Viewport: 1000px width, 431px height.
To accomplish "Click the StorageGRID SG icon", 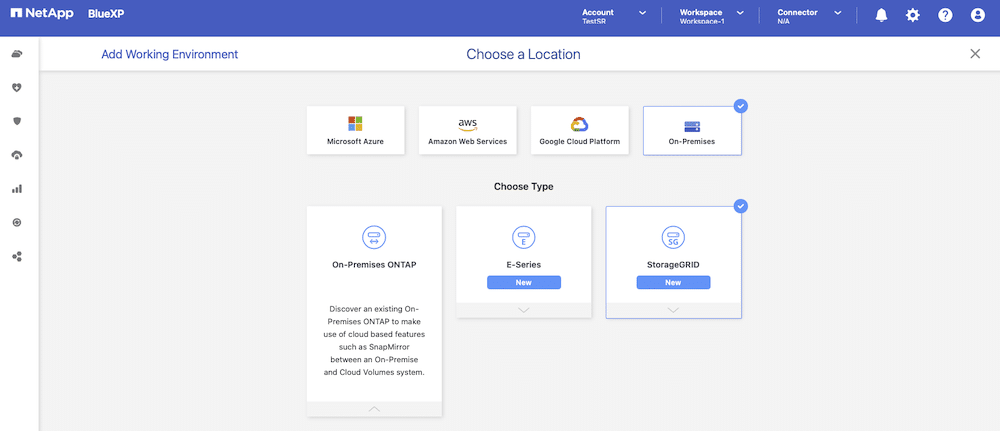I will click(x=673, y=238).
